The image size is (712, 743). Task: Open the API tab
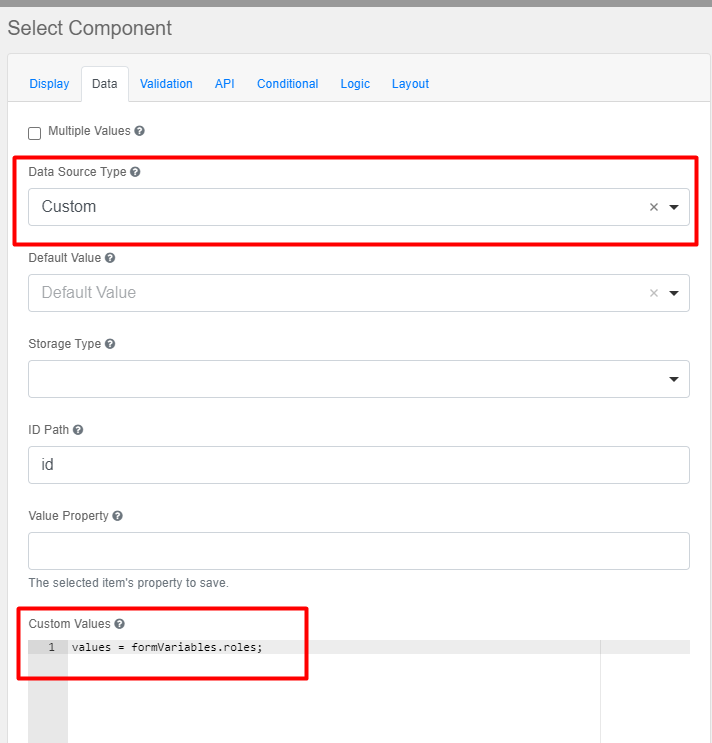(225, 84)
